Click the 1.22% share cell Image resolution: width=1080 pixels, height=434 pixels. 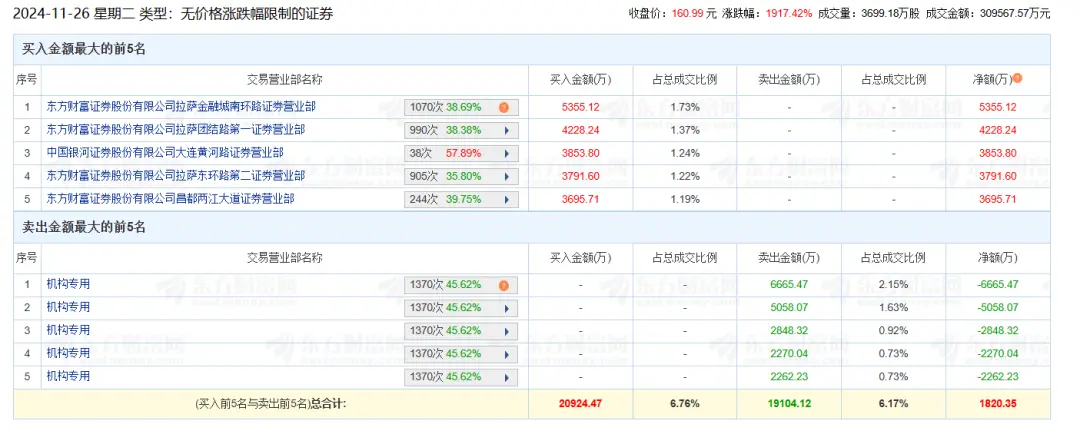685,176
